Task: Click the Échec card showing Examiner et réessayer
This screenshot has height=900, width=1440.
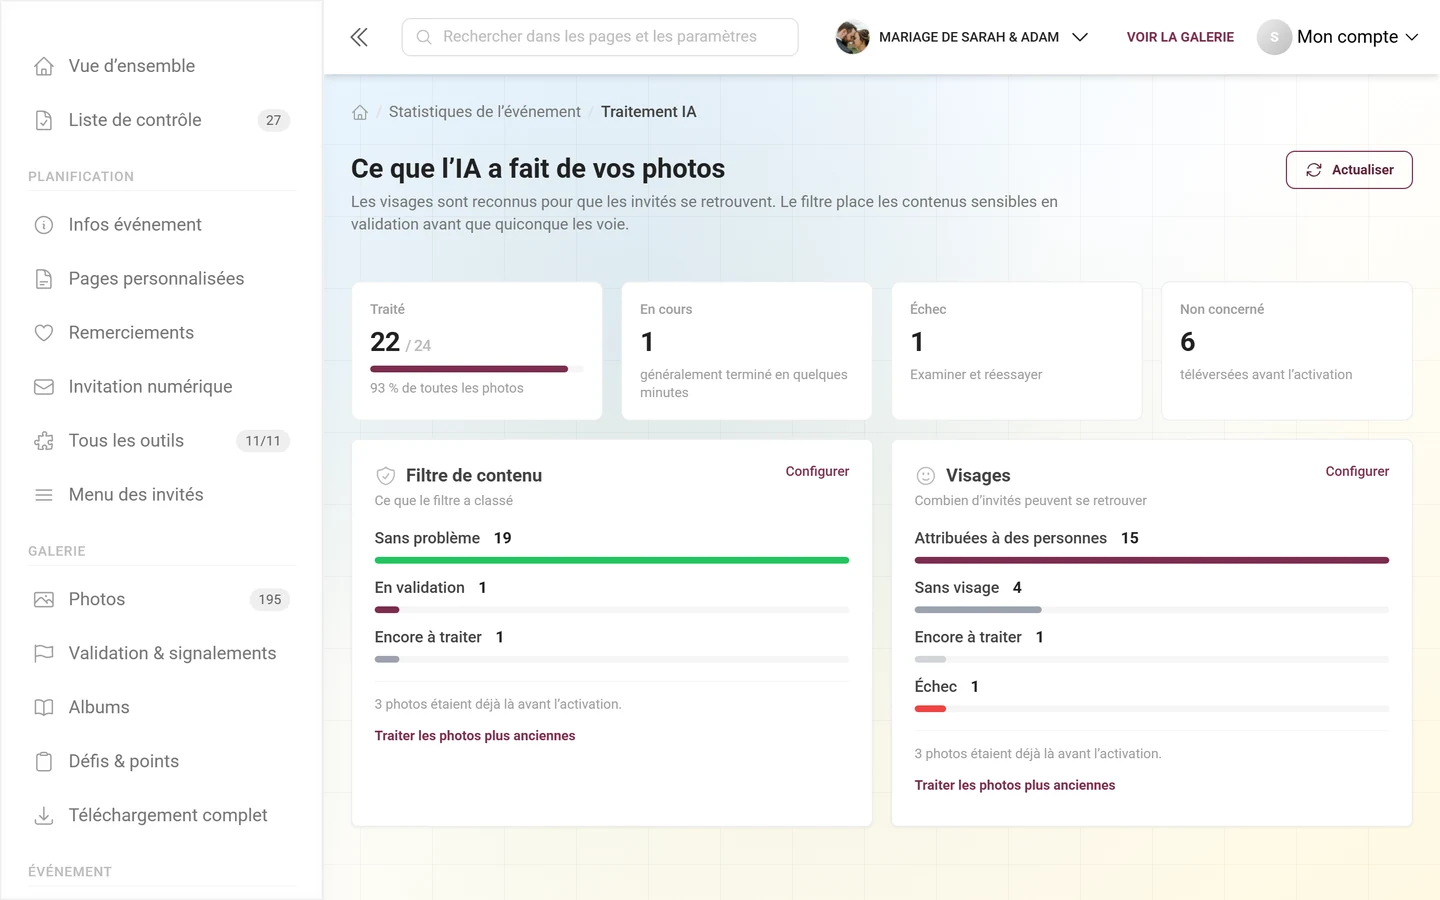Action: point(1017,351)
